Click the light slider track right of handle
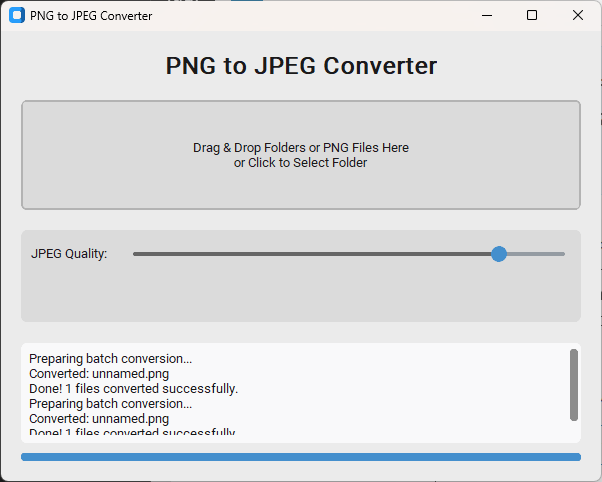This screenshot has height=482, width=602. click(x=537, y=254)
